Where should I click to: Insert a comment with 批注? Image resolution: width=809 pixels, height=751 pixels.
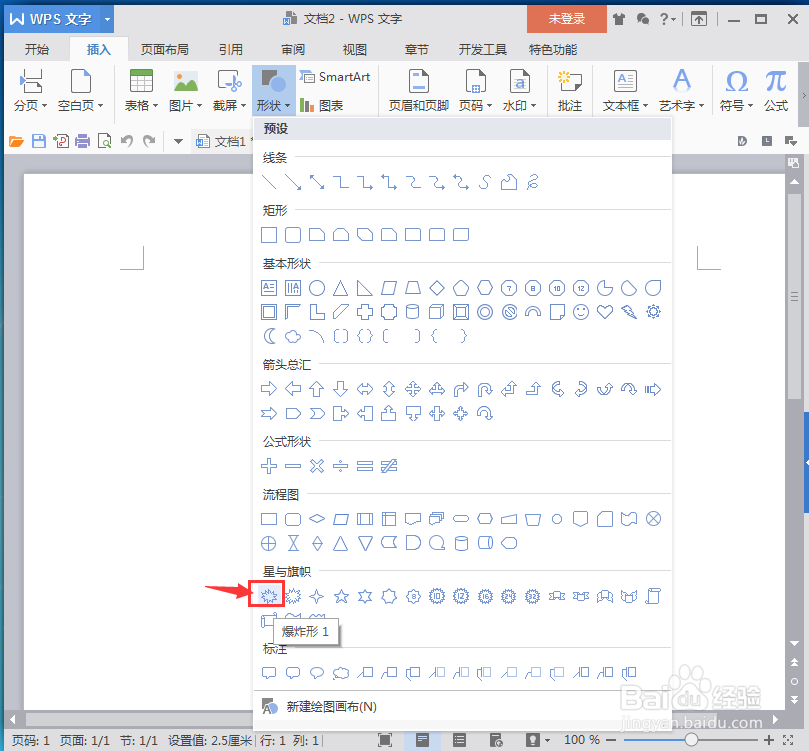pos(570,91)
